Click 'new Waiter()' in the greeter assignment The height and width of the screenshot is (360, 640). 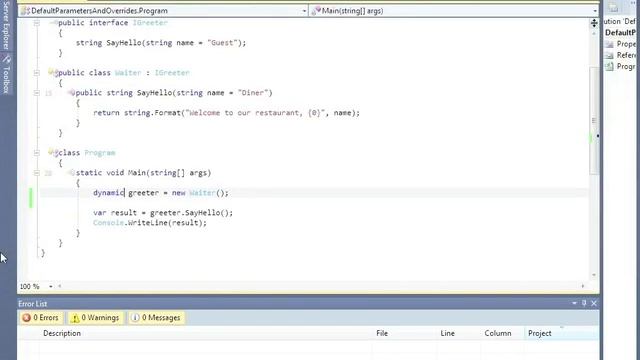(198, 193)
